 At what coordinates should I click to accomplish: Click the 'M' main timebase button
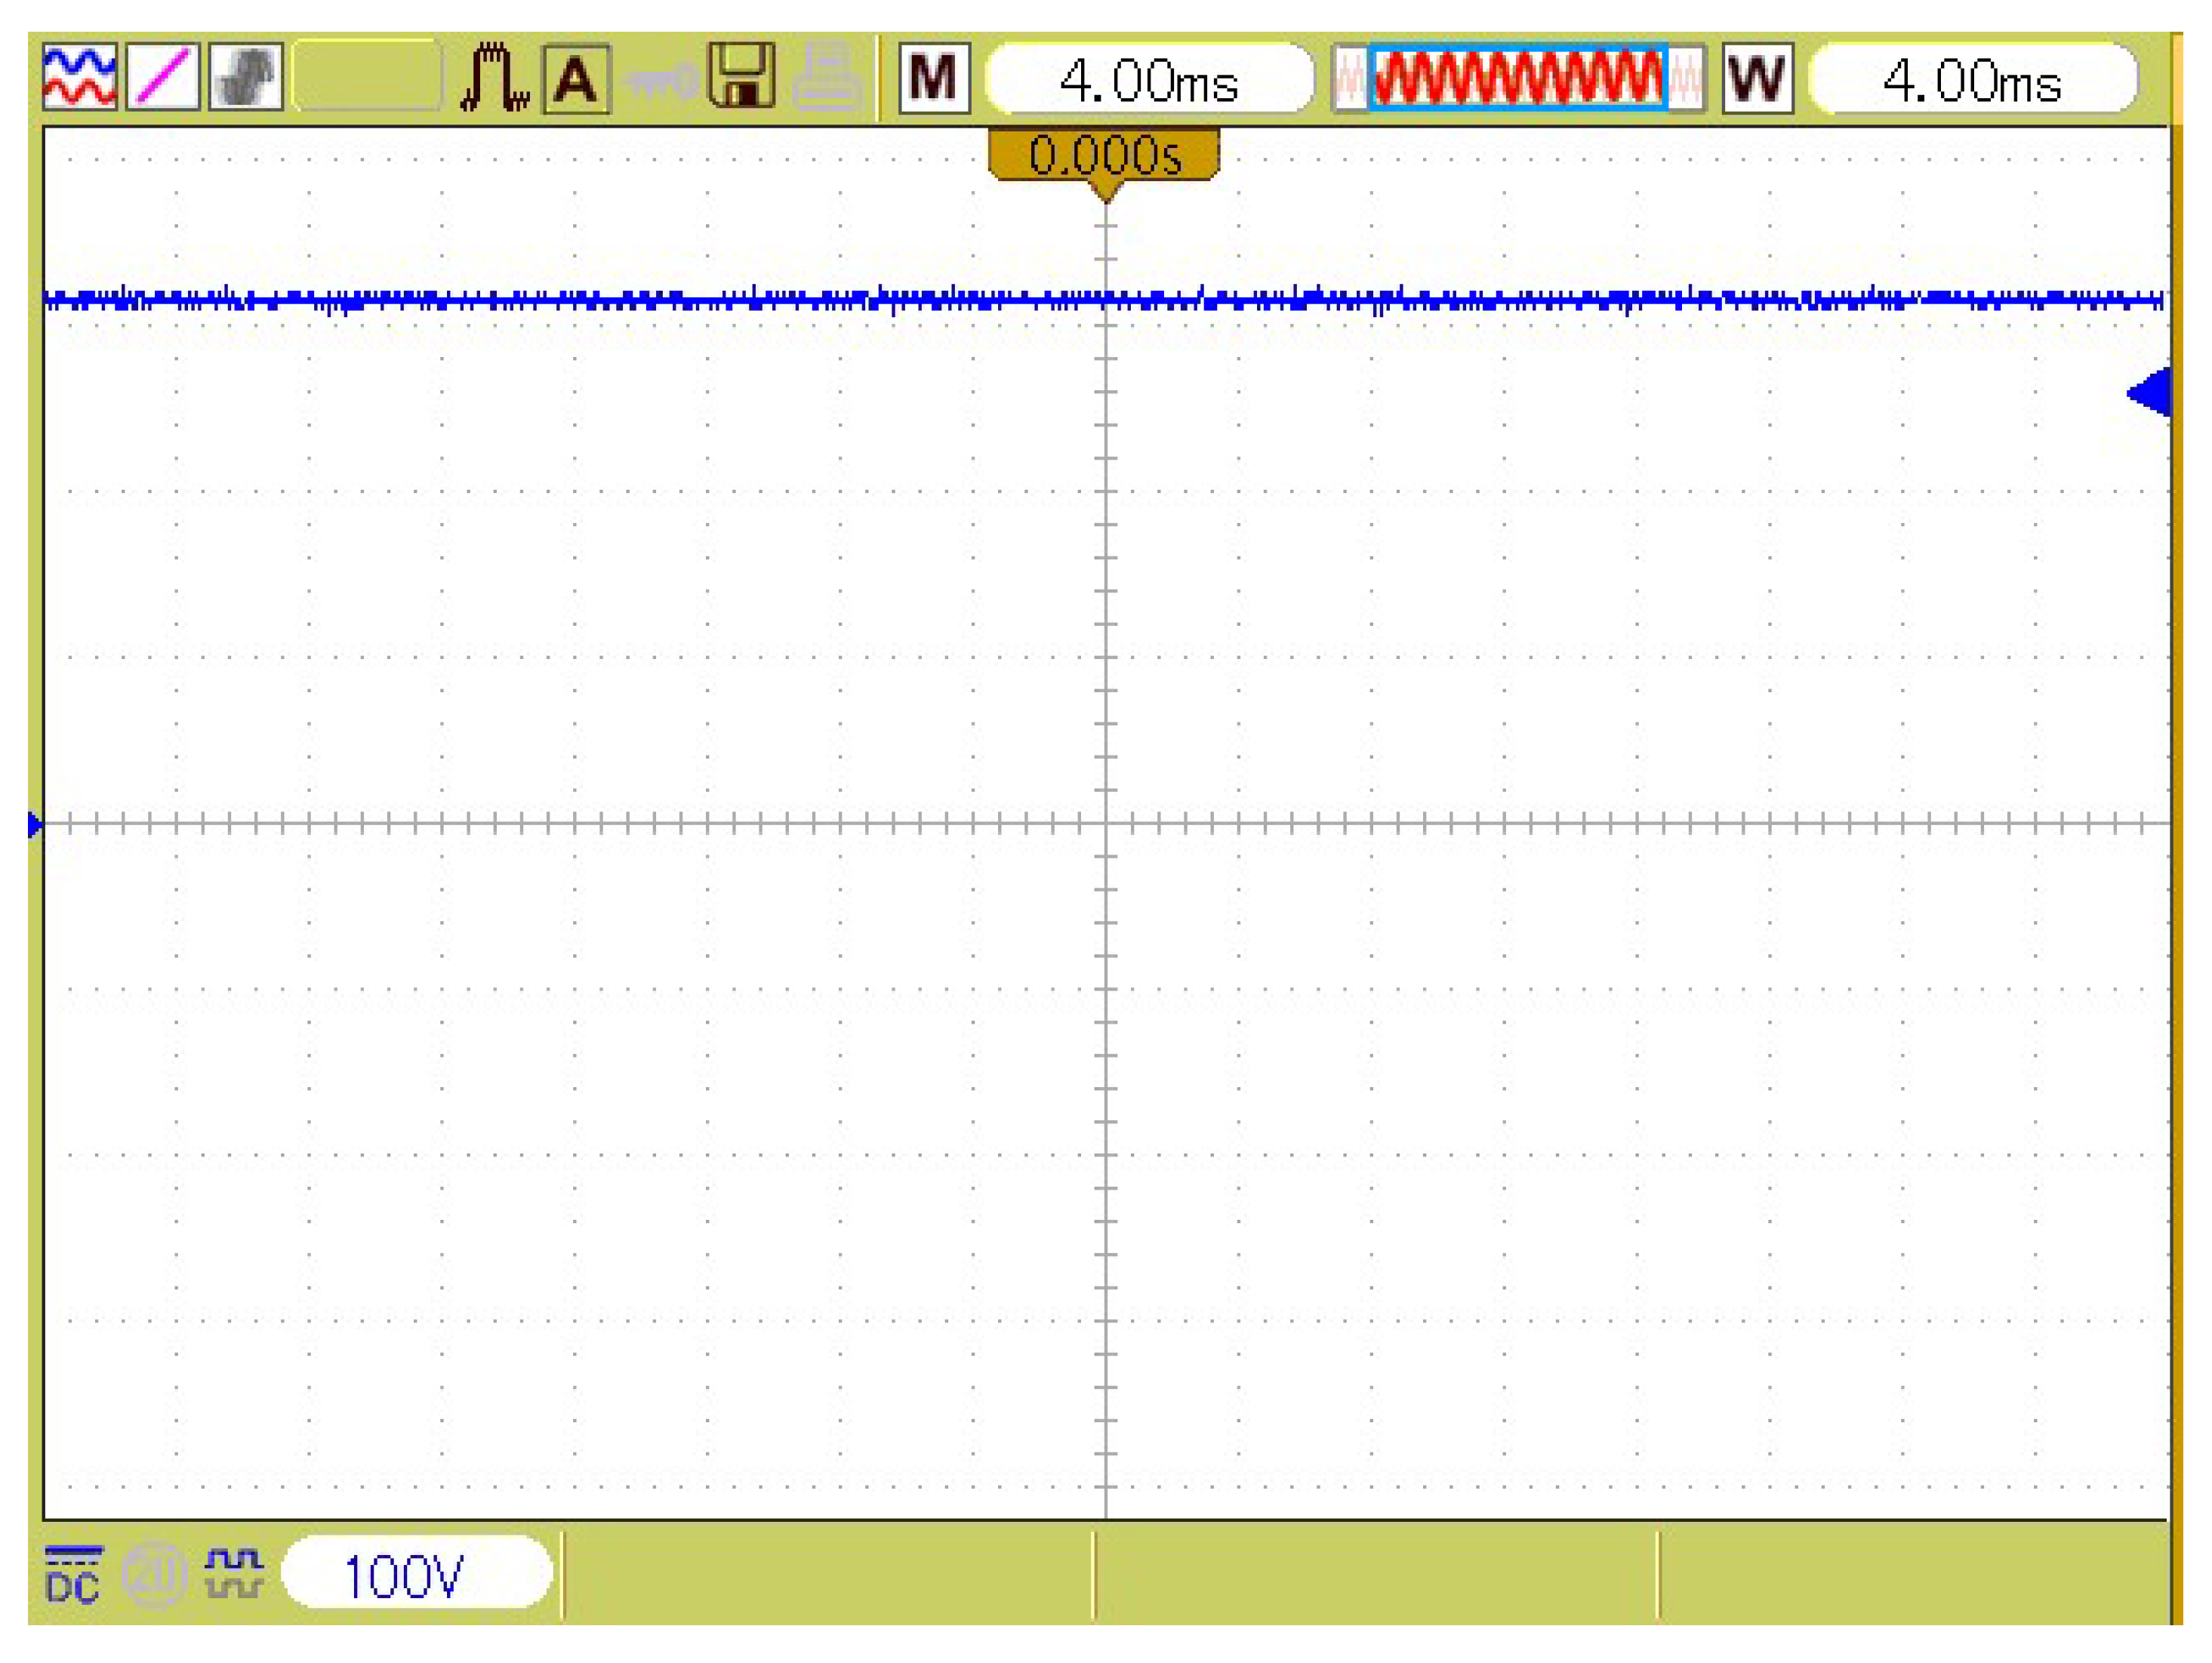tap(934, 78)
